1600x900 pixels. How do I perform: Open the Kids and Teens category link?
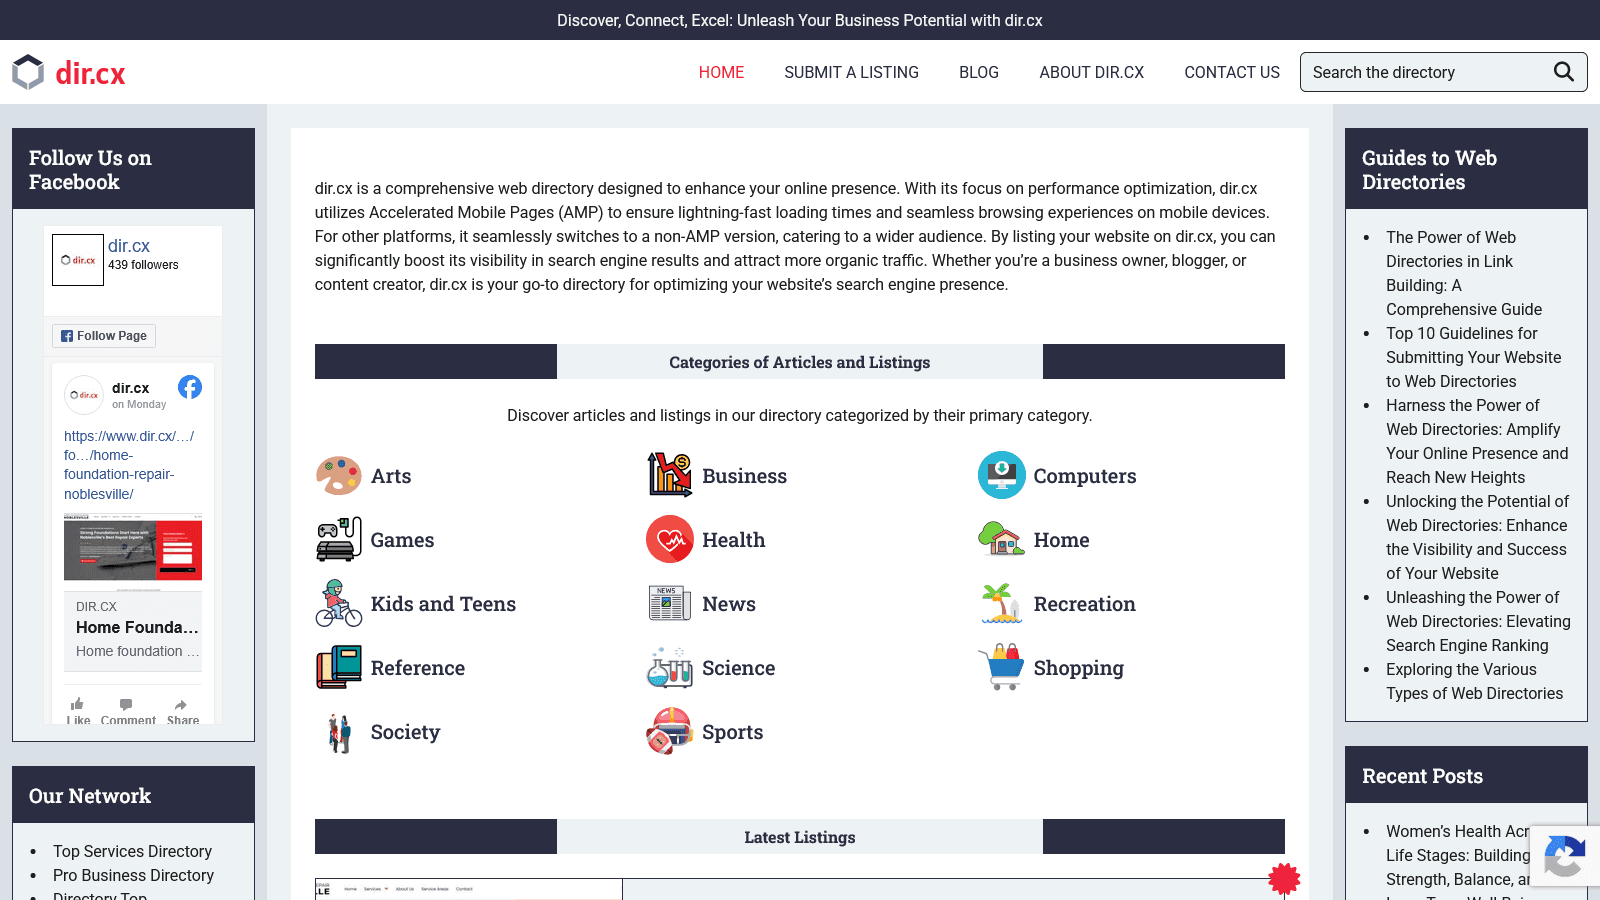tap(443, 604)
